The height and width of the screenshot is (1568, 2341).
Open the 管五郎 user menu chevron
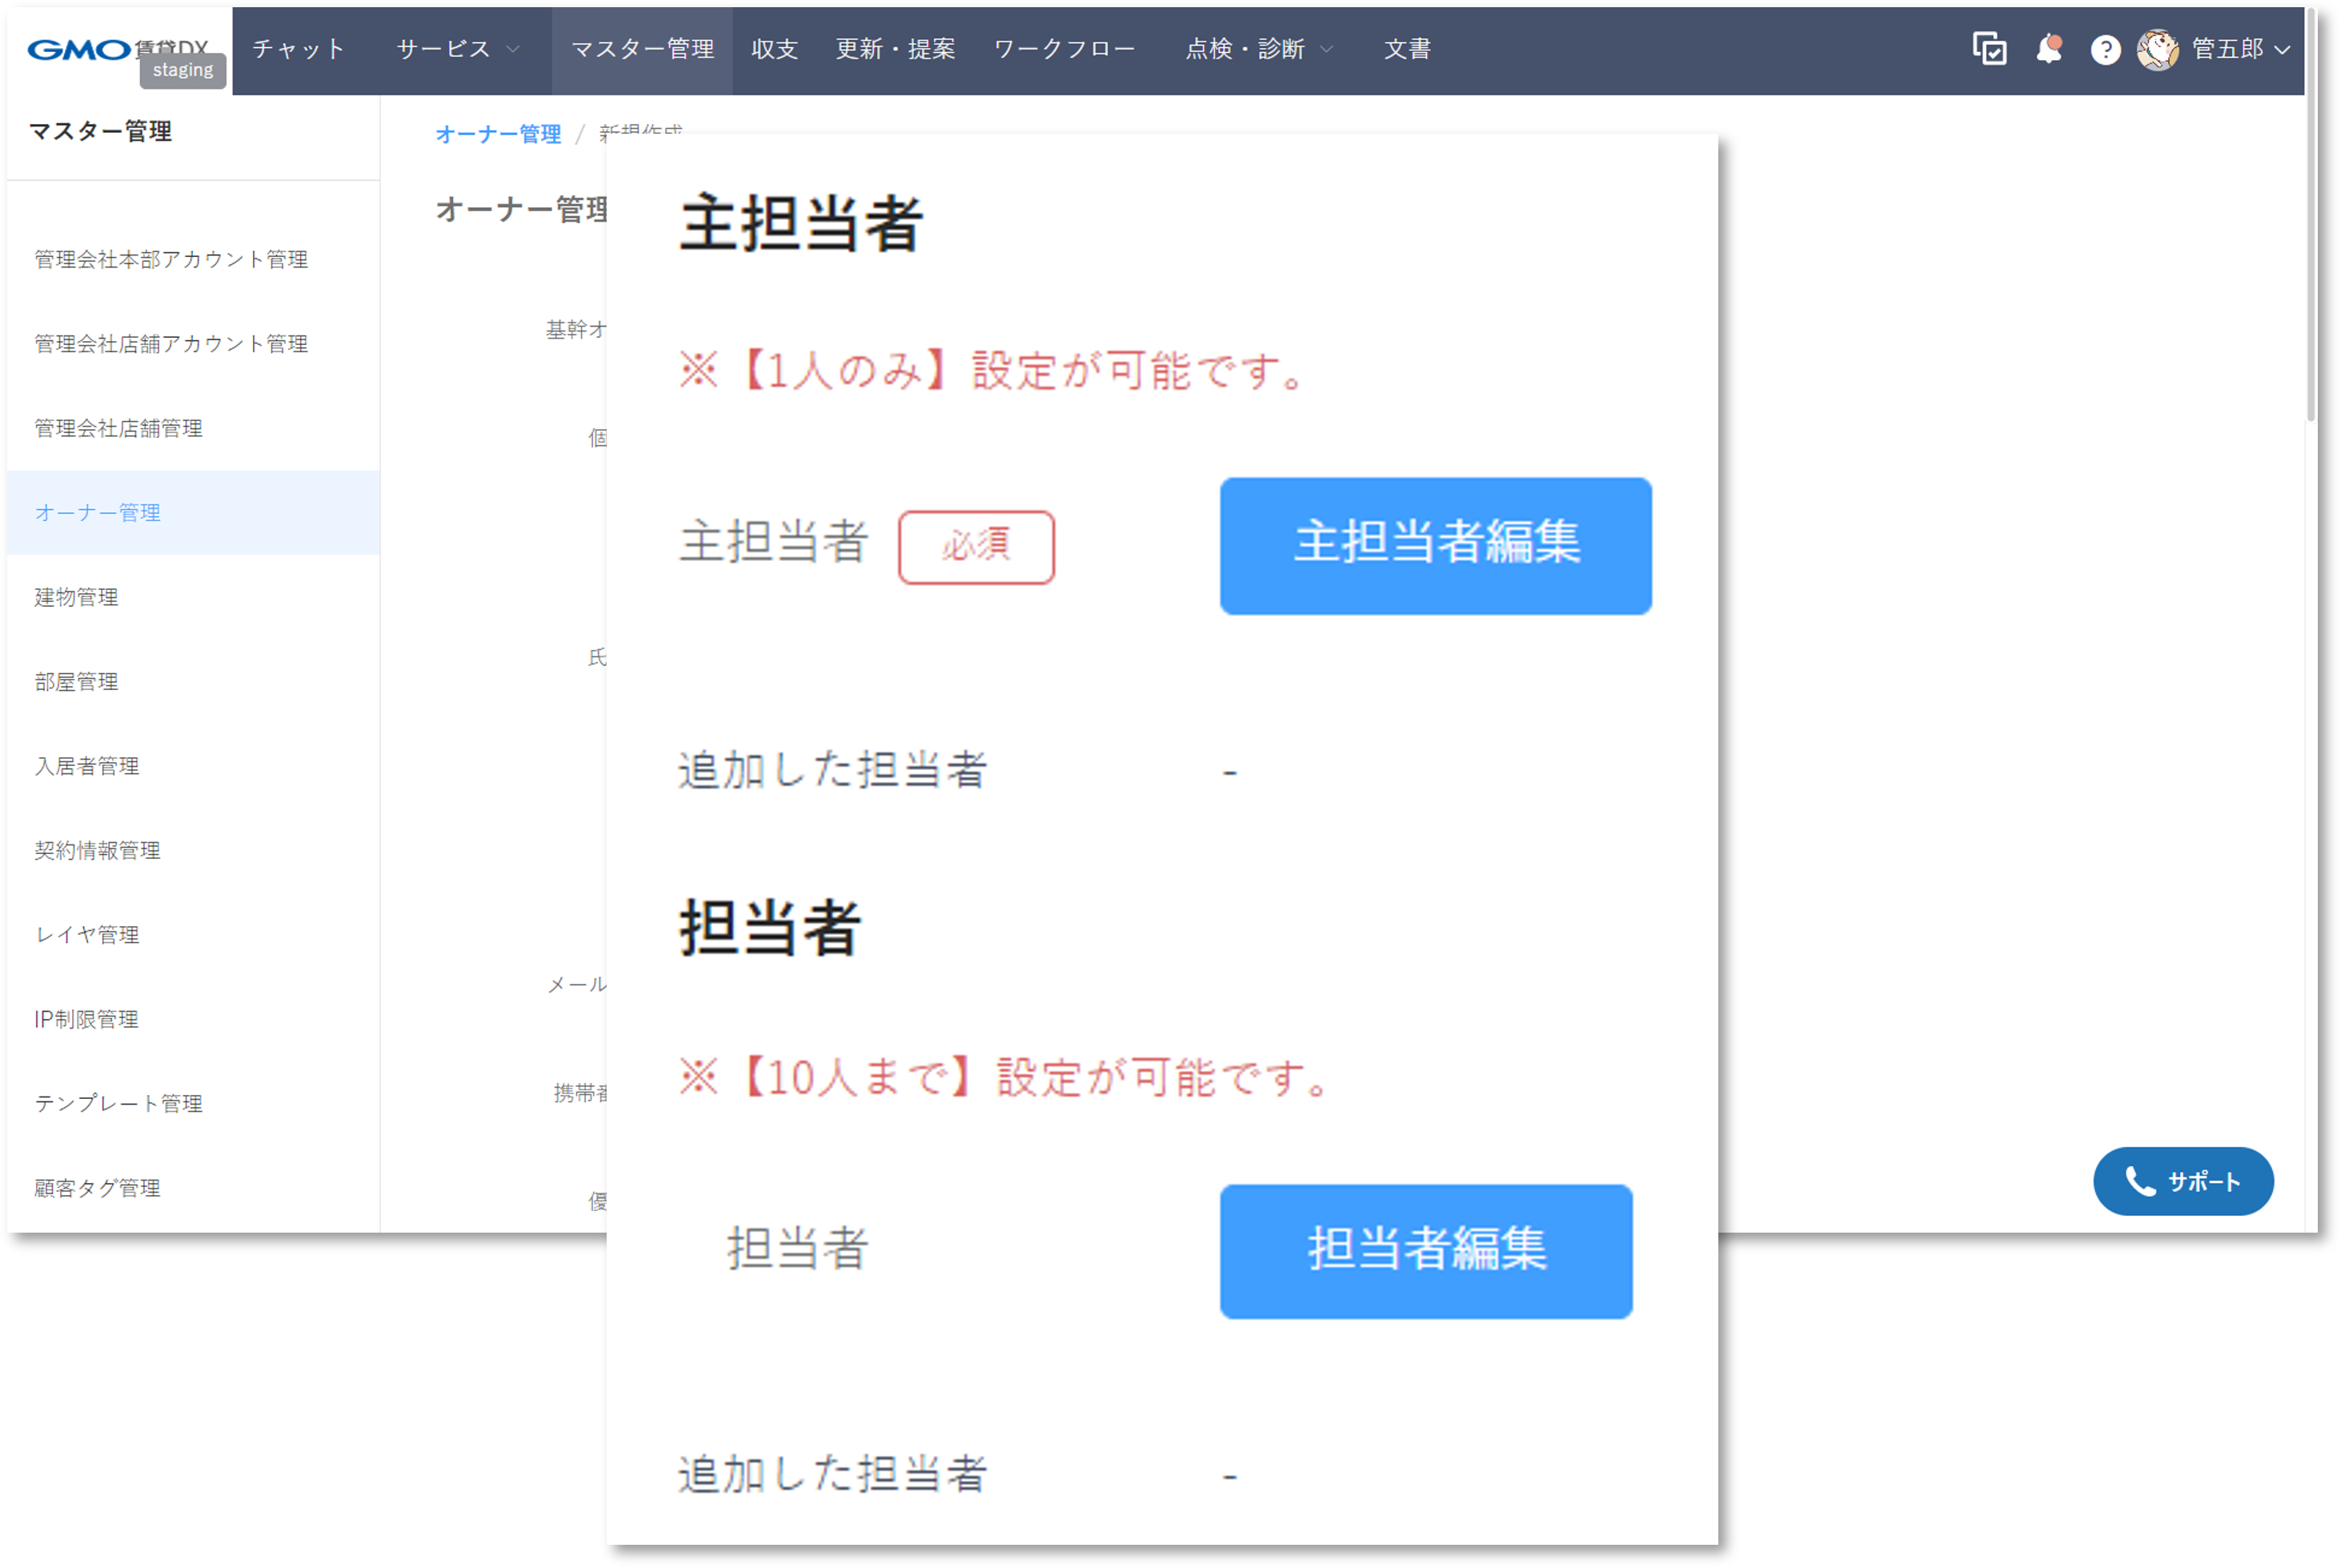click(2282, 50)
